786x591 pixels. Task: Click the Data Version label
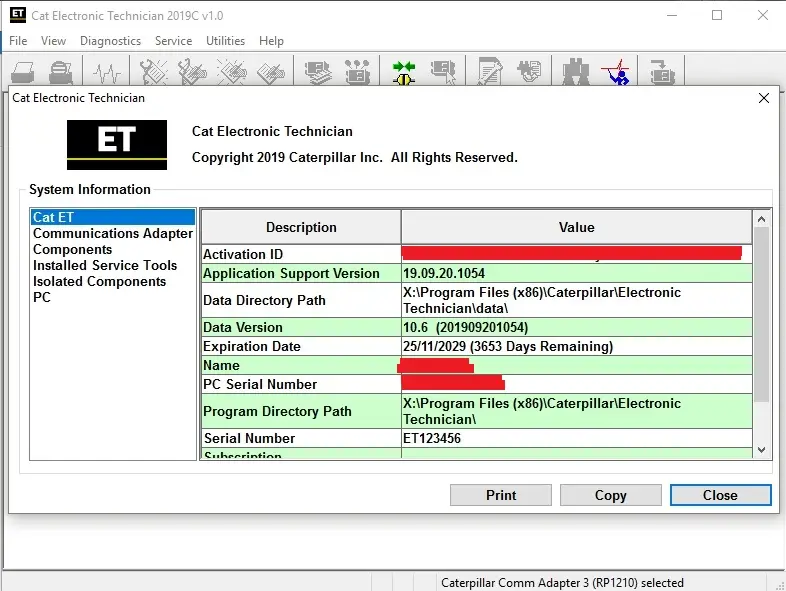pyautogui.click(x=243, y=327)
